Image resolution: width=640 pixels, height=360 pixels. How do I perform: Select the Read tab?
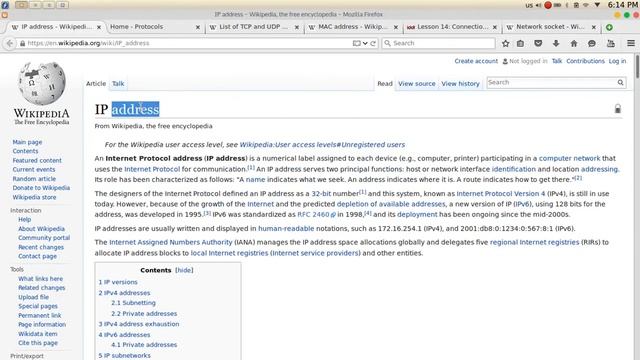click(x=384, y=84)
